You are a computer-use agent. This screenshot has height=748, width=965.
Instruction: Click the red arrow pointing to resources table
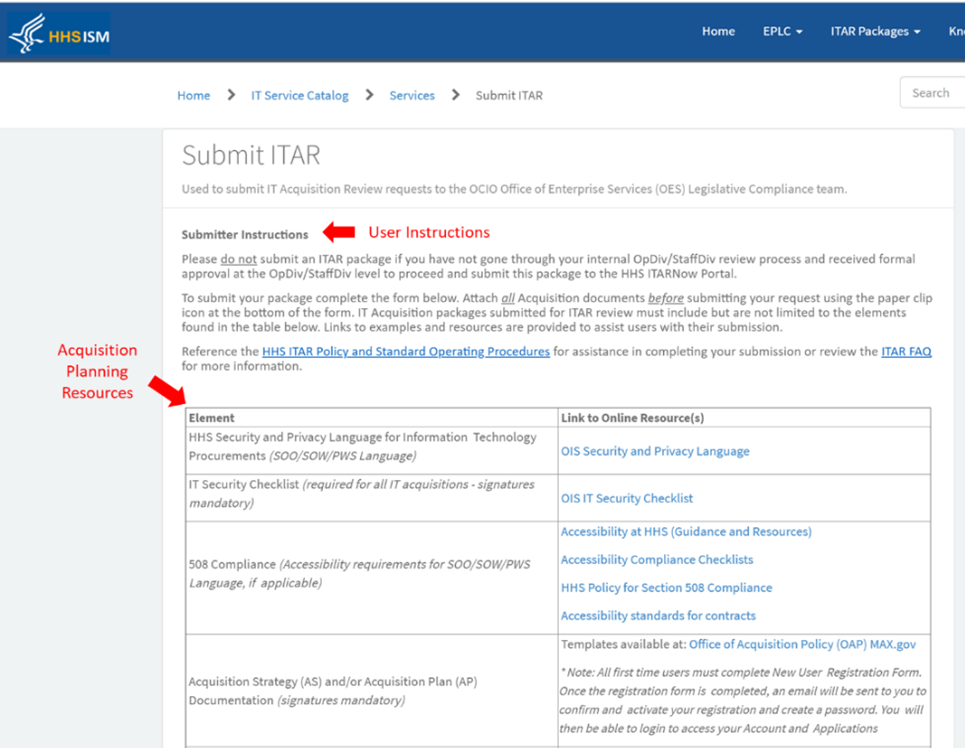pos(166,391)
